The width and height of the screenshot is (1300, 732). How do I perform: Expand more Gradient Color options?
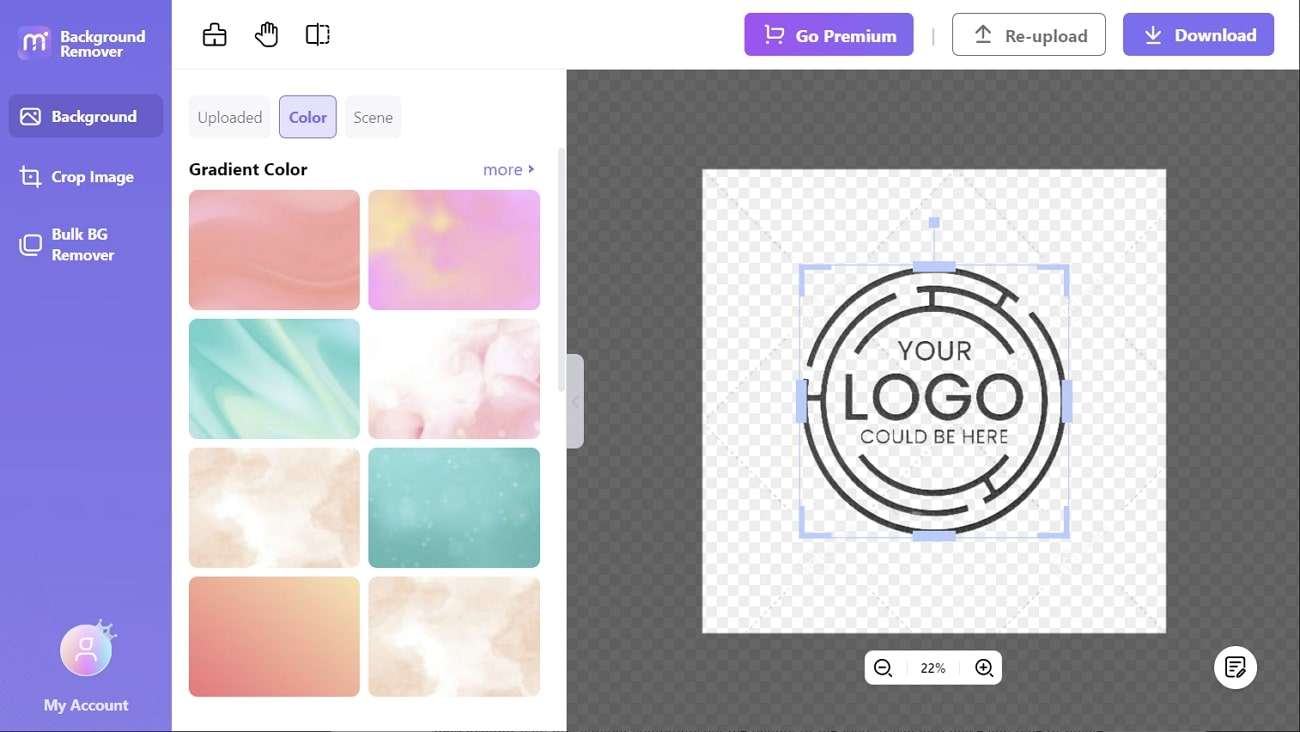[x=508, y=169]
